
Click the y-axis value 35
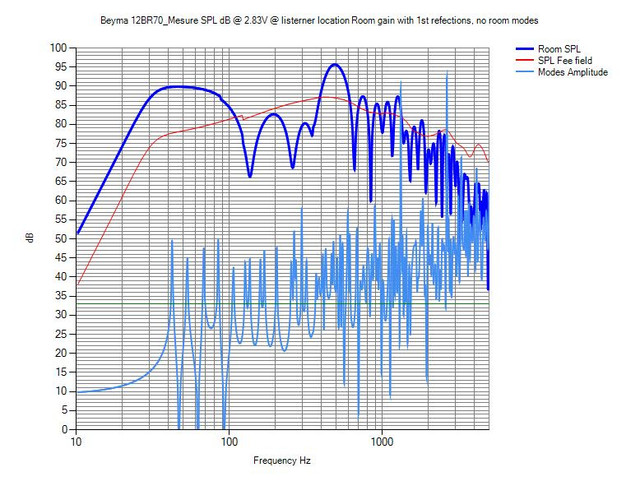pos(60,296)
